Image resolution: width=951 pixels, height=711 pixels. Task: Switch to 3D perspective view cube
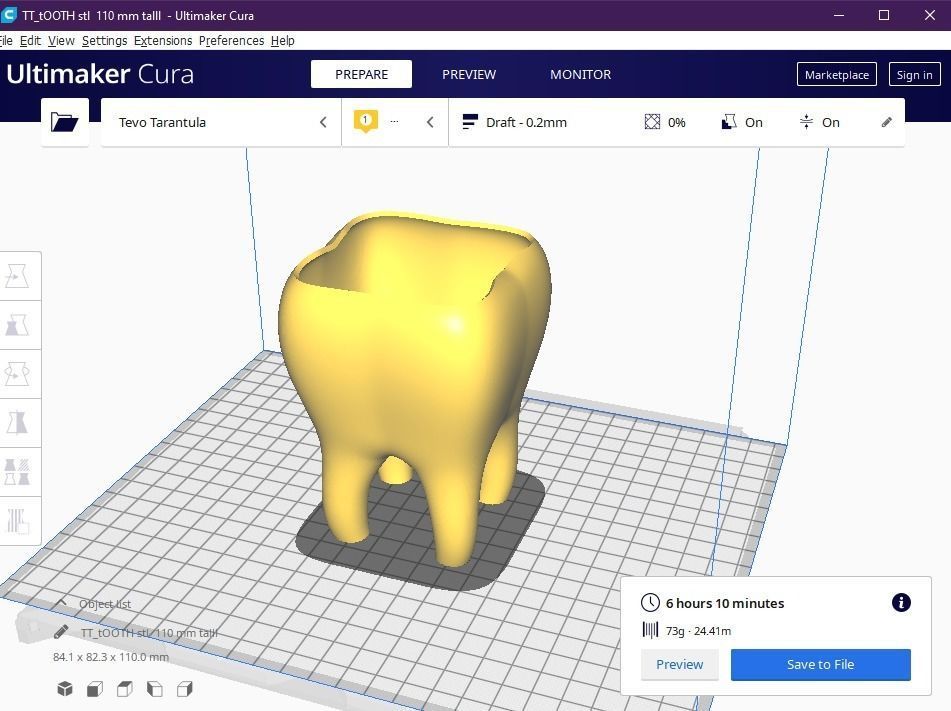point(65,689)
